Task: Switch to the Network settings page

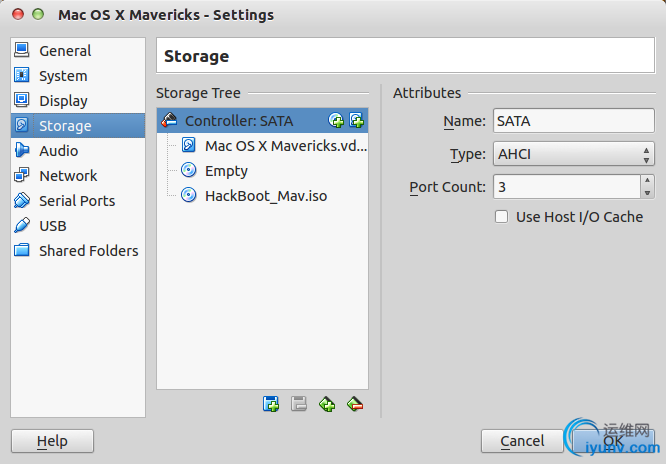Action: point(68,176)
